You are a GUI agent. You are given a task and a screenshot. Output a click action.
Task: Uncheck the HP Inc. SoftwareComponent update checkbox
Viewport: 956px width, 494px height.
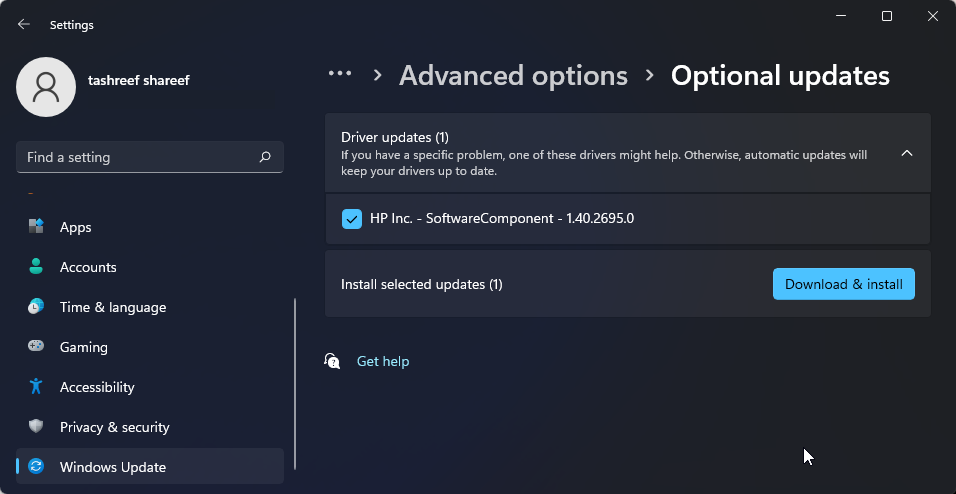pyautogui.click(x=352, y=218)
